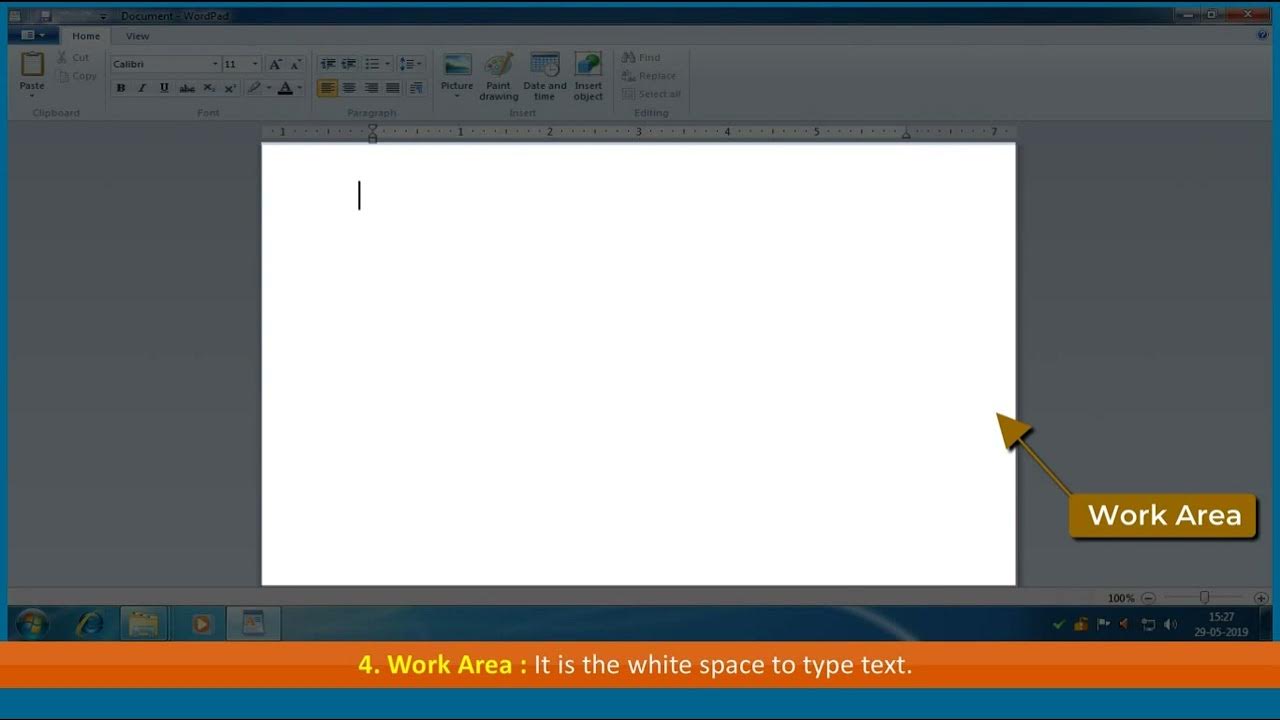Justify the paragraph text

393,88
